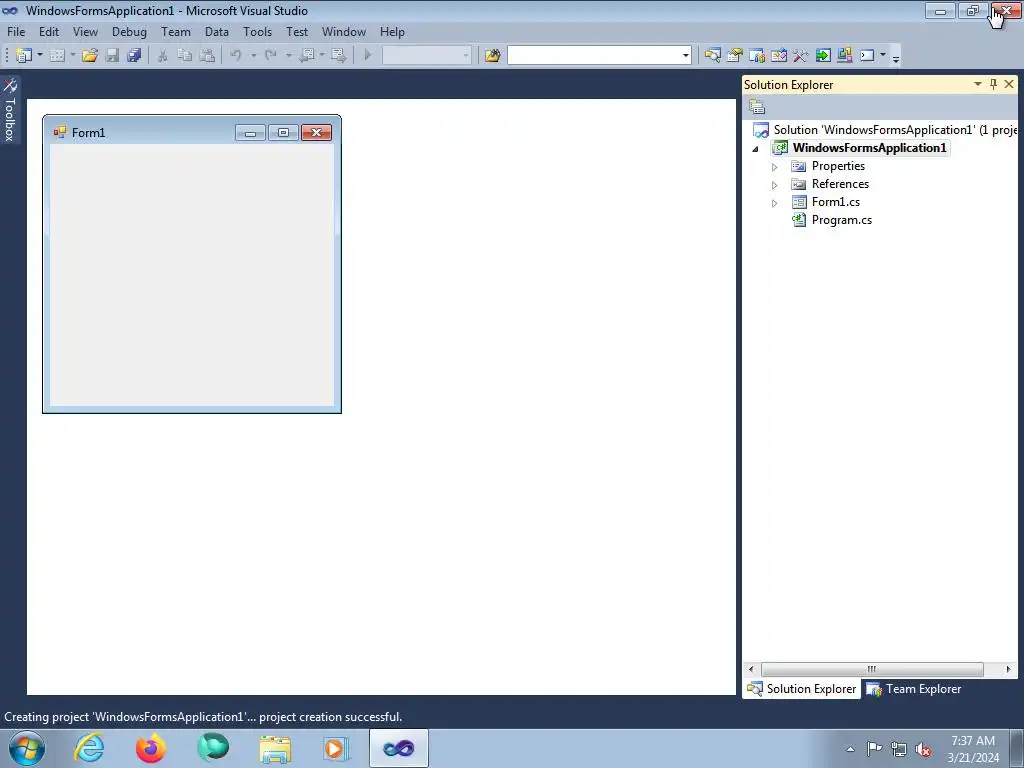Click the Find in Files icon
This screenshot has height=768, width=1024.
pyautogui.click(x=492, y=56)
